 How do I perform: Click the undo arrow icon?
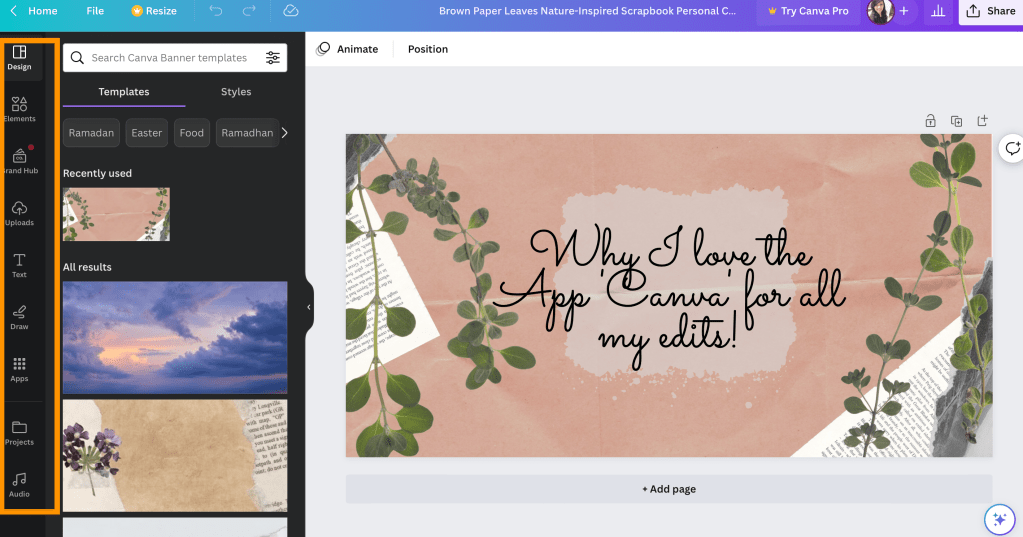(216, 11)
